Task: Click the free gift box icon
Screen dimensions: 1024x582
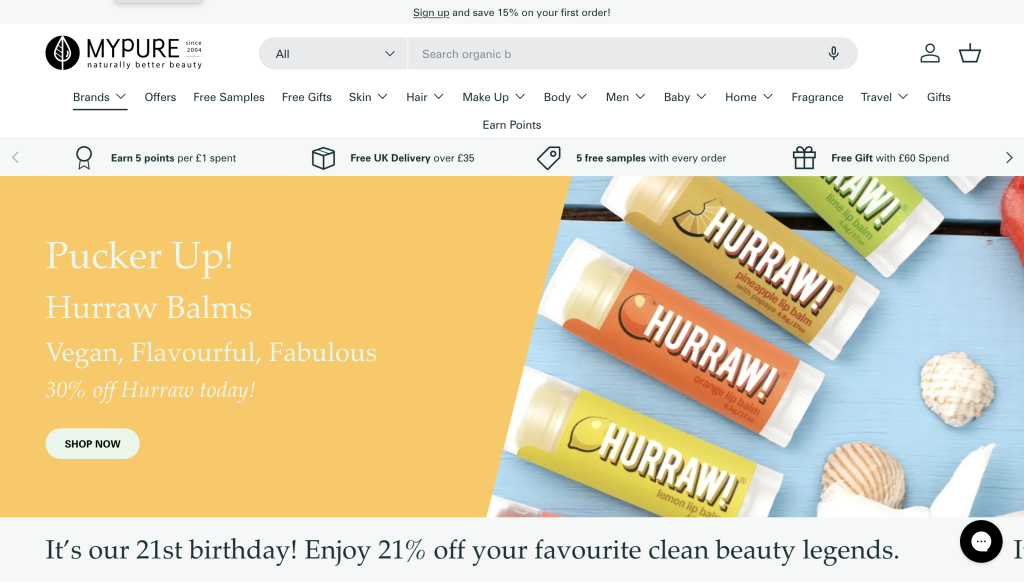Action: point(804,158)
